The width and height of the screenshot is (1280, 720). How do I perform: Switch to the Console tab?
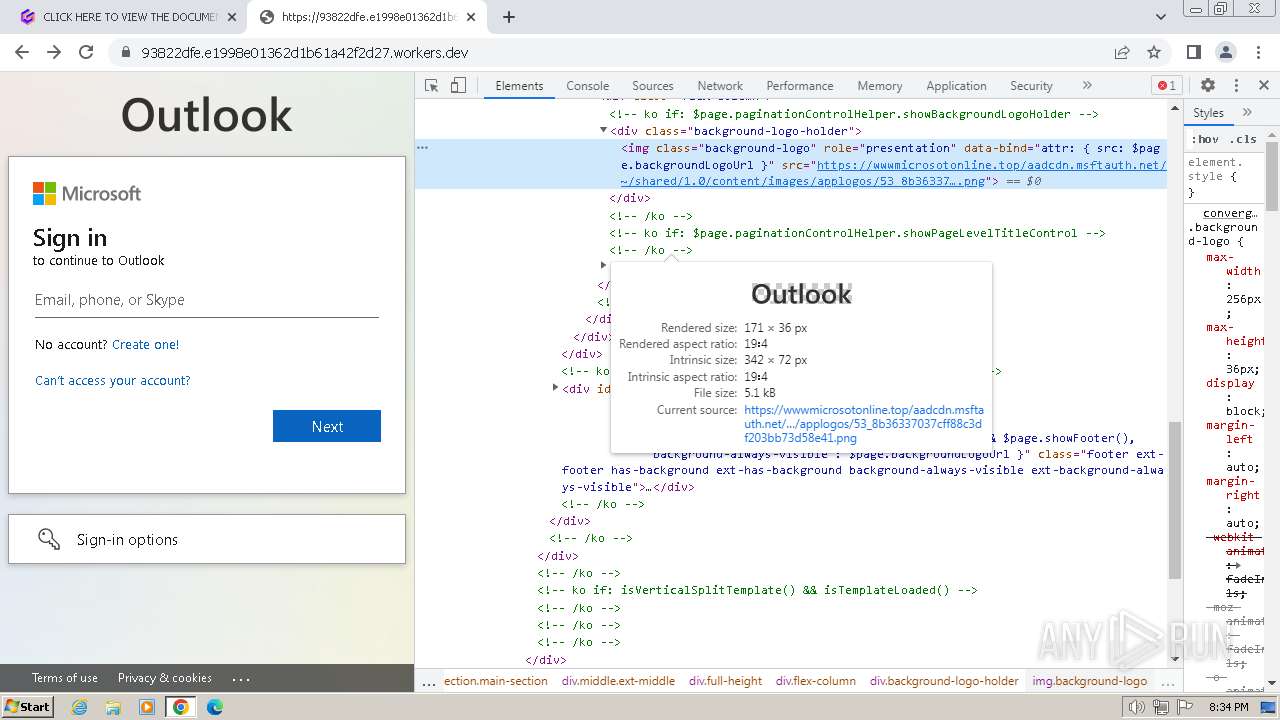point(587,86)
